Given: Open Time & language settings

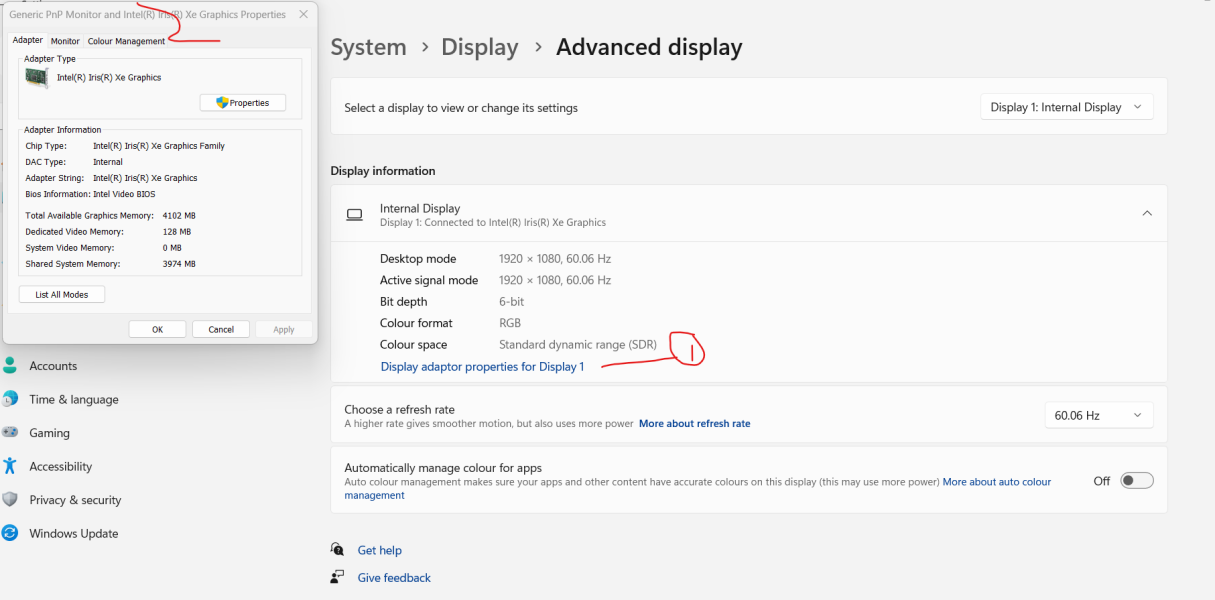Looking at the screenshot, I should point(75,399).
